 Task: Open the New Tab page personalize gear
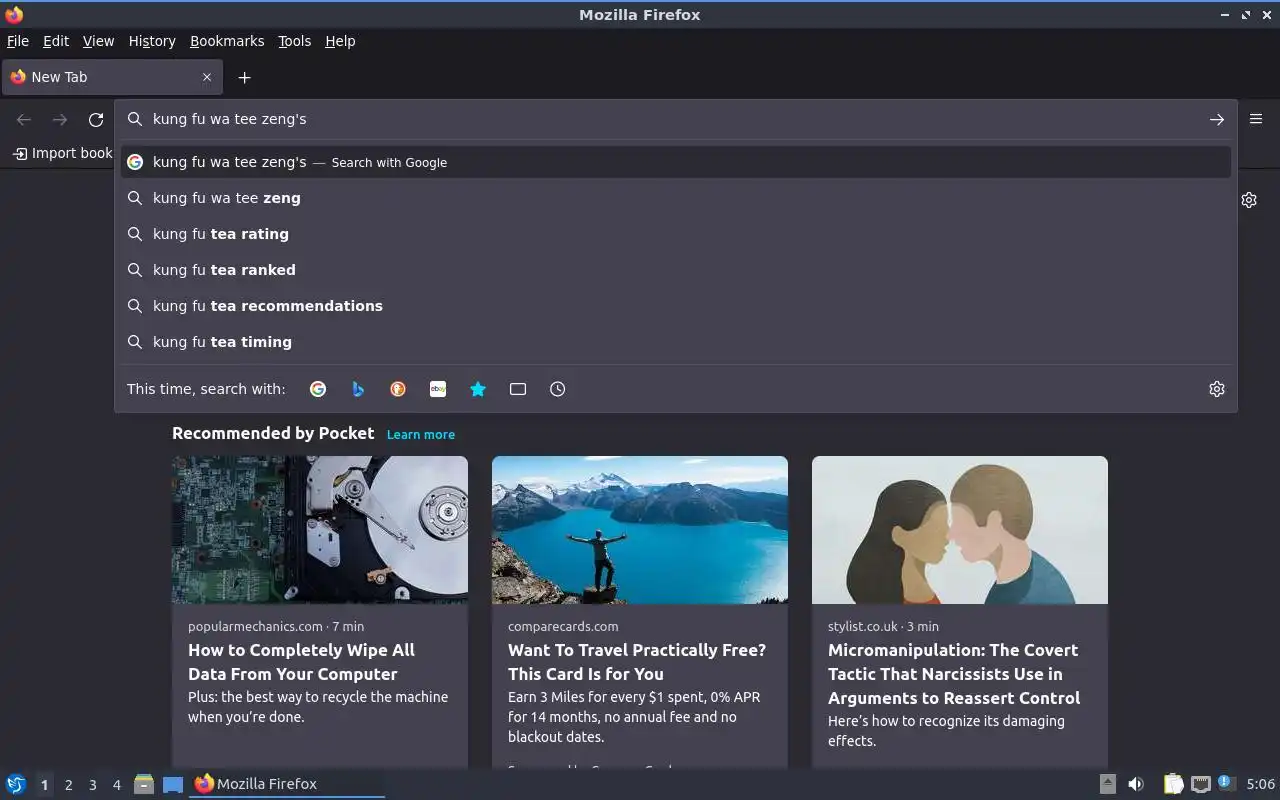[x=1249, y=200]
